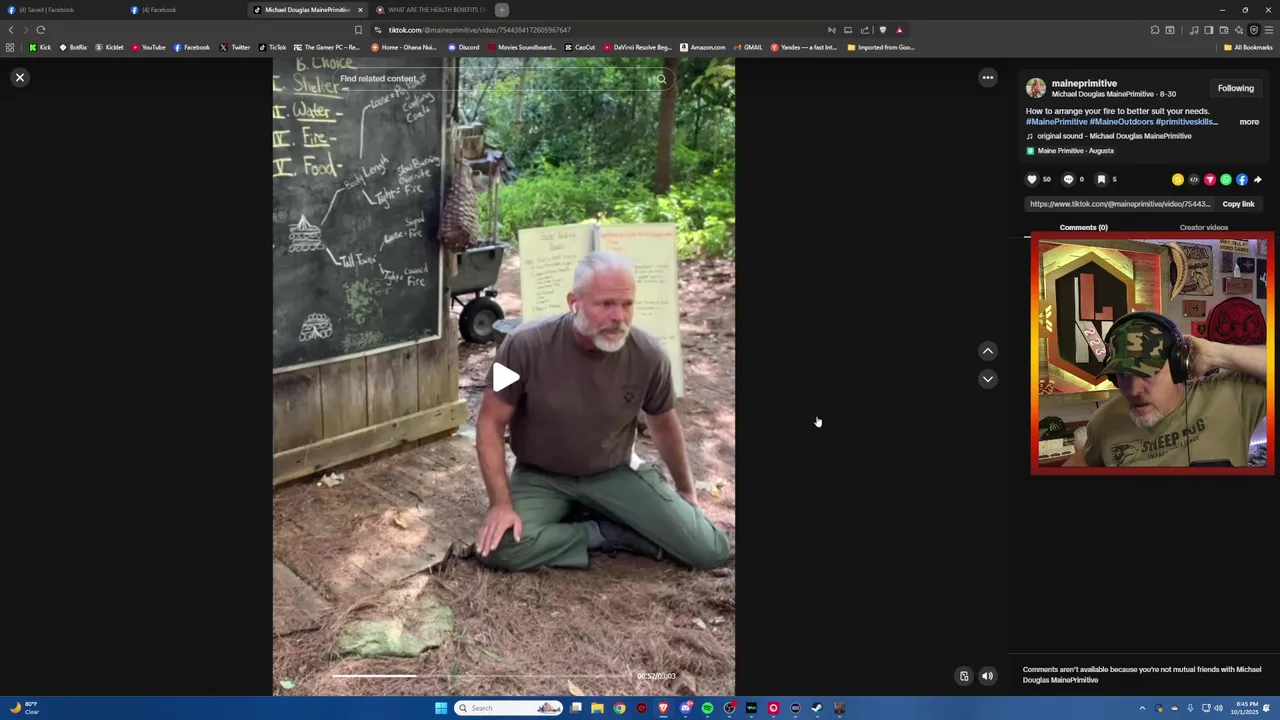
Task: Open the YouTube bookmark
Action: 149,47
